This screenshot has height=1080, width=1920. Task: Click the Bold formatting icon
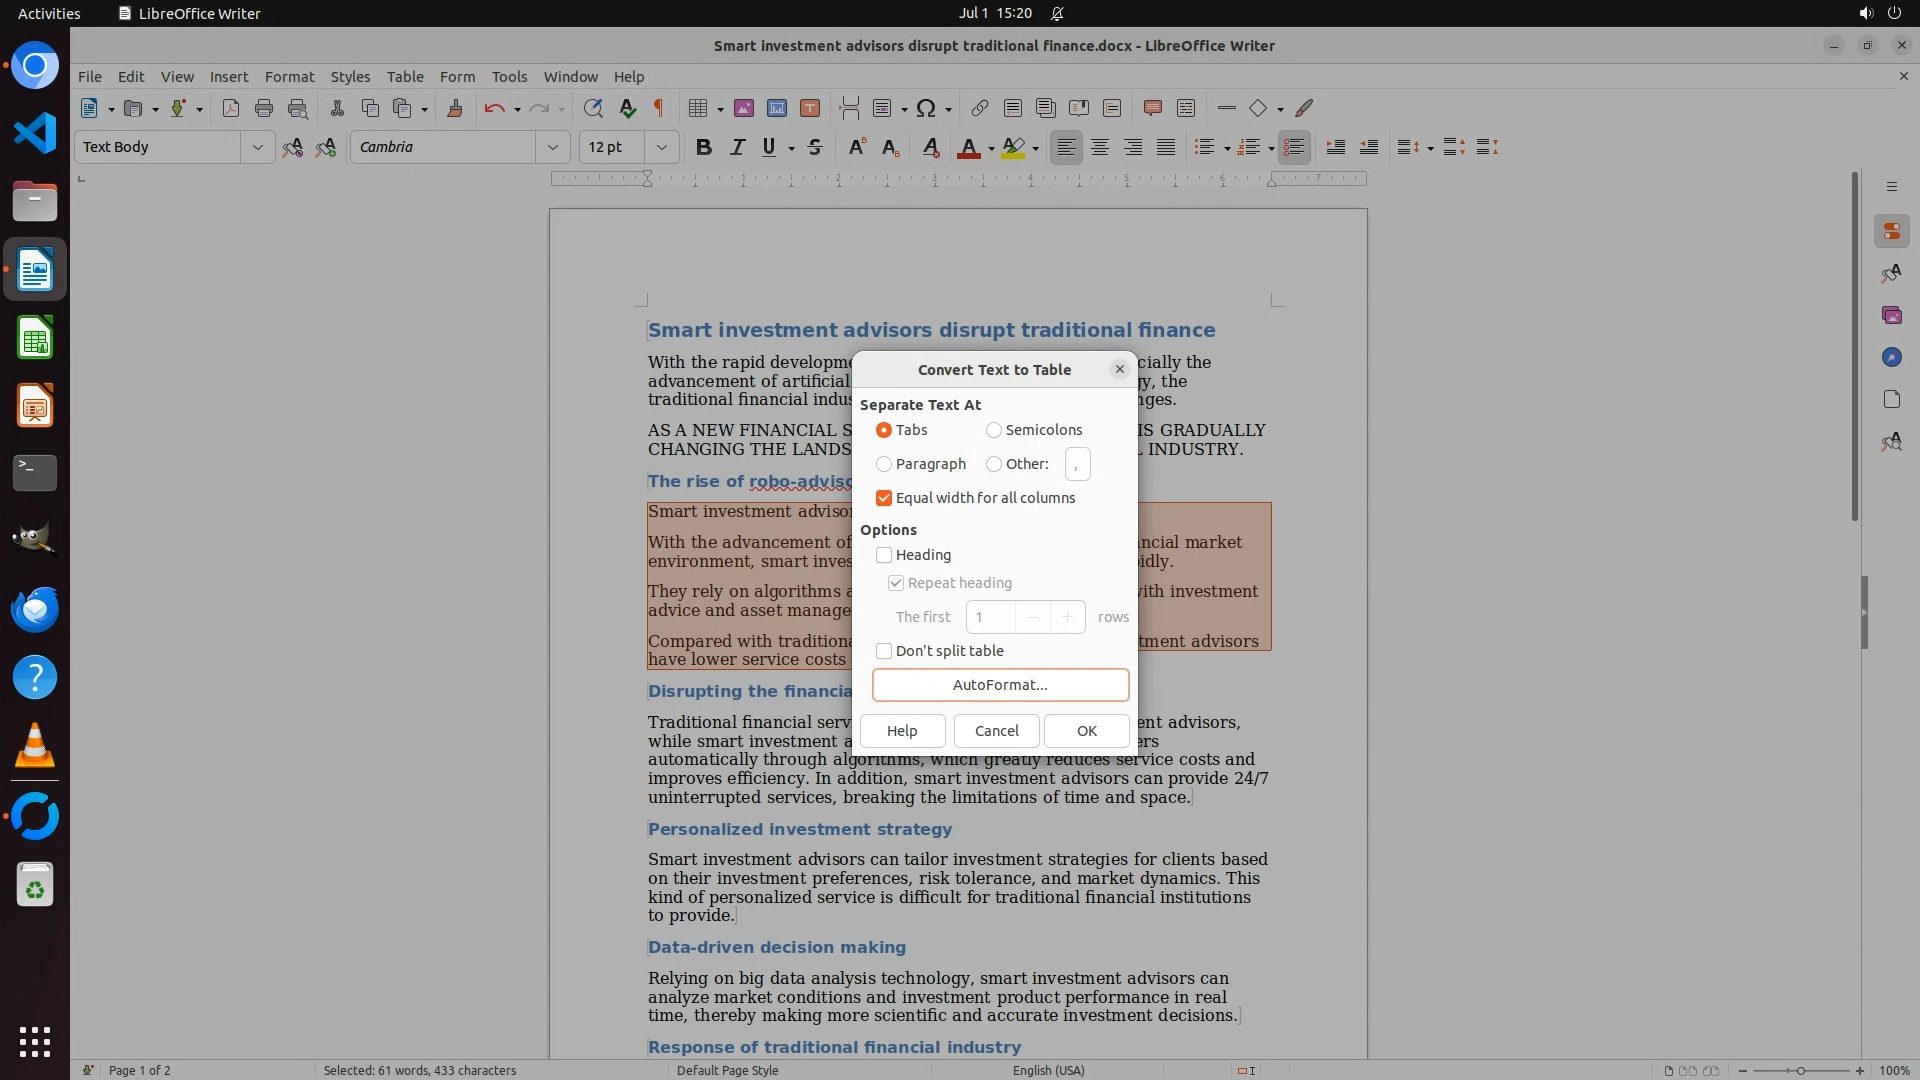pyautogui.click(x=703, y=147)
